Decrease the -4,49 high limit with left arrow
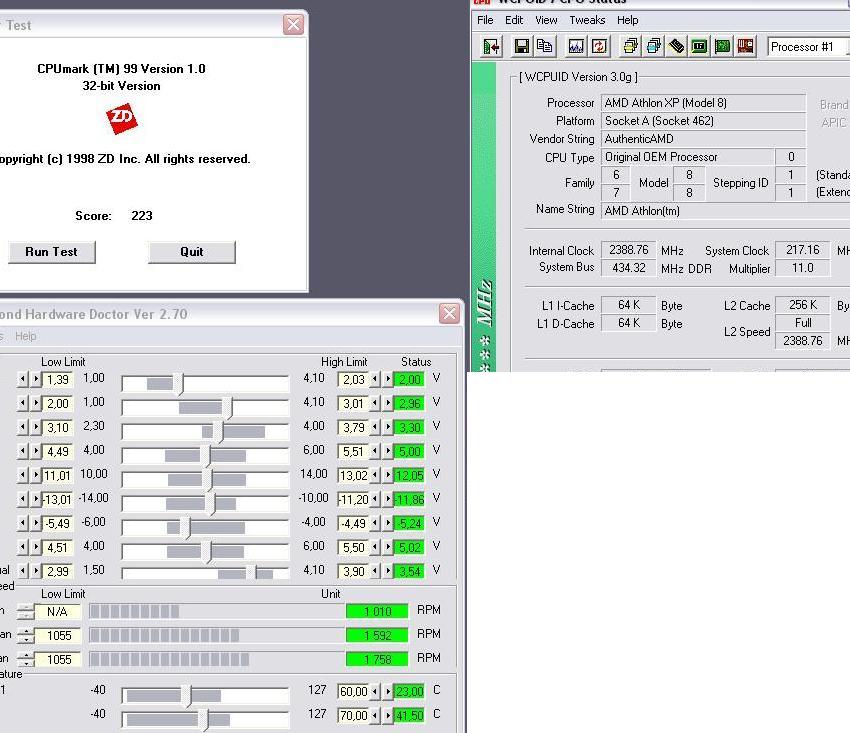Viewport: 850px width, 733px height. [x=375, y=523]
